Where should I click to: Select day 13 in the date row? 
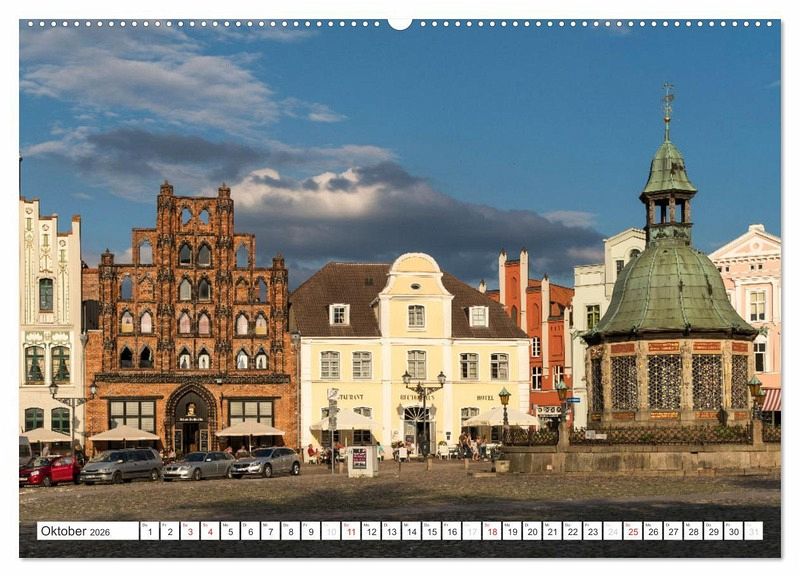click(x=391, y=531)
